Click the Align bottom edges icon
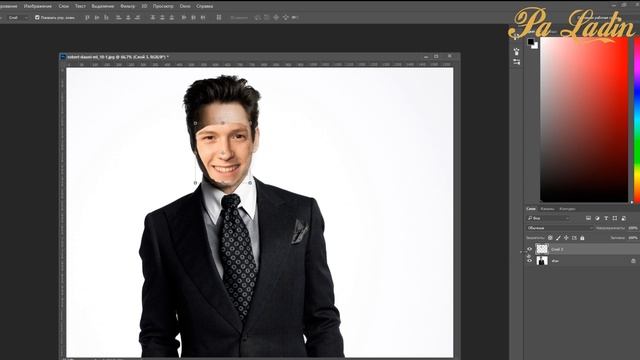The height and width of the screenshot is (360, 640). [x=106, y=18]
